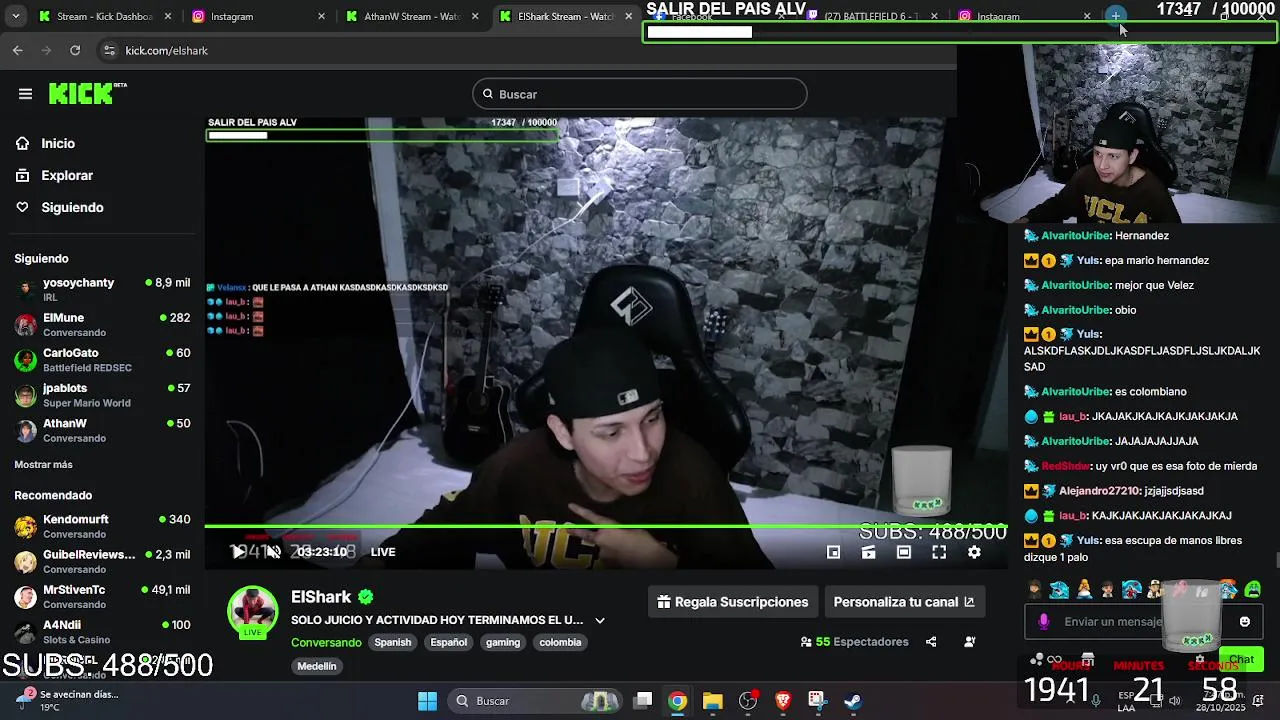1280x720 pixels.
Task: Click the ElShark channel name
Action: pyautogui.click(x=321, y=597)
